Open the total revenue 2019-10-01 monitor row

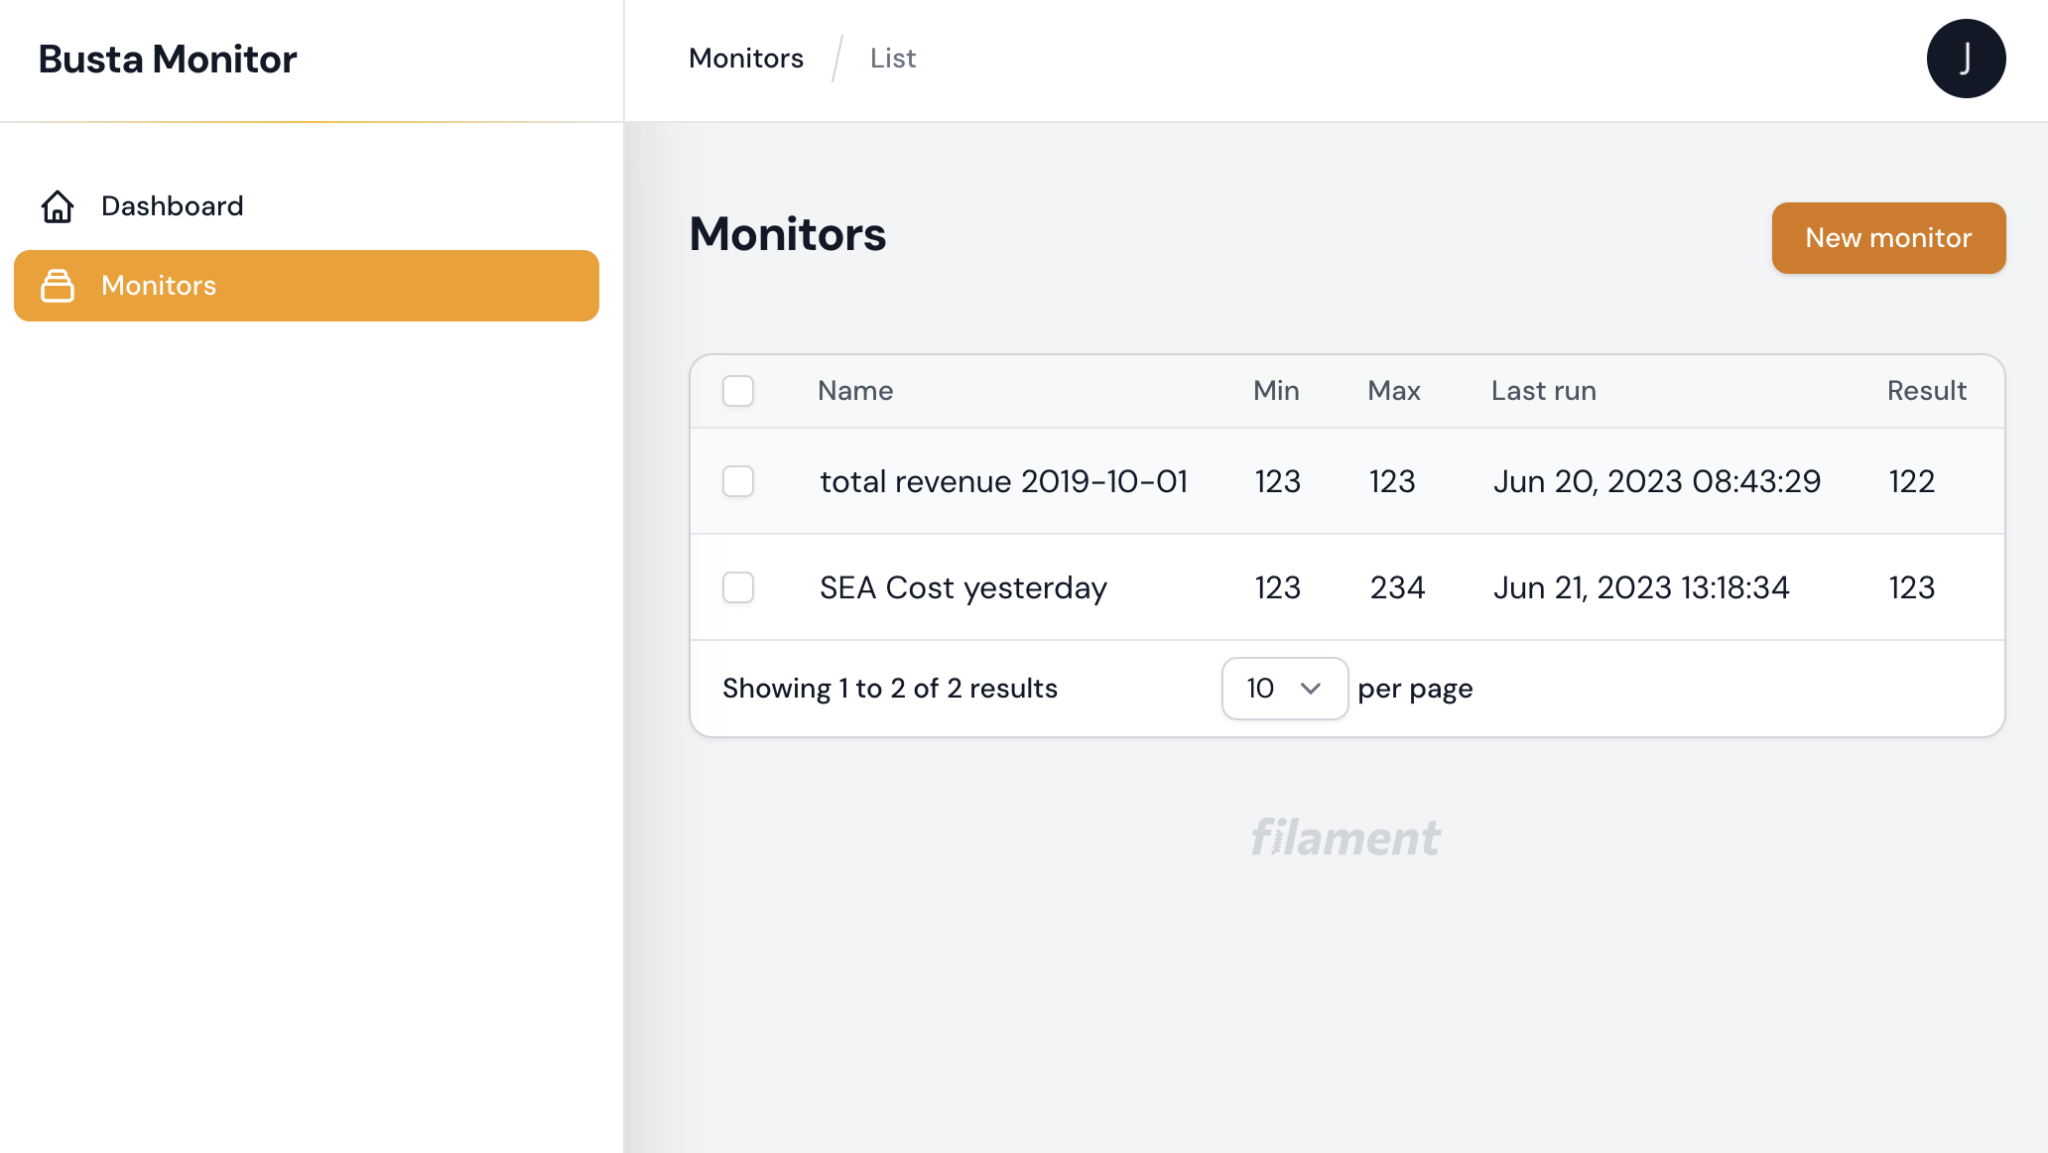pyautogui.click(x=1003, y=481)
